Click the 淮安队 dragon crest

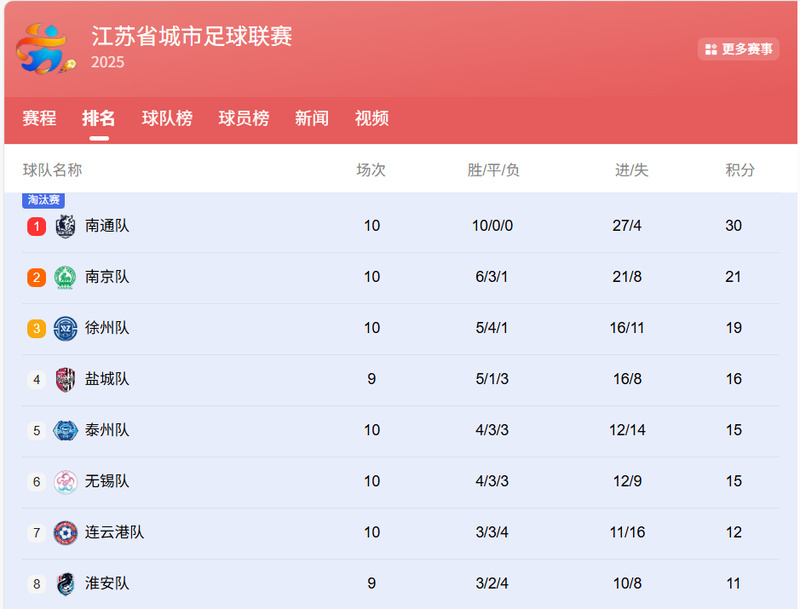coord(65,583)
